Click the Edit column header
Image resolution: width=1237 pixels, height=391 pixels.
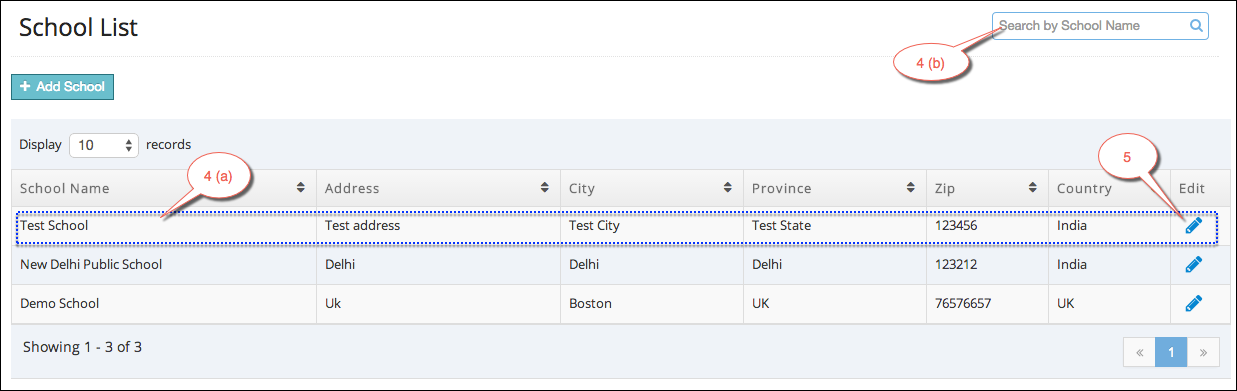[1192, 188]
